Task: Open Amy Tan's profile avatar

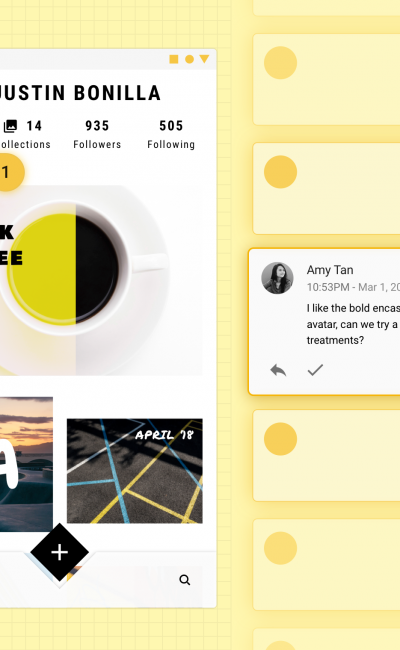Action: pyautogui.click(x=277, y=278)
